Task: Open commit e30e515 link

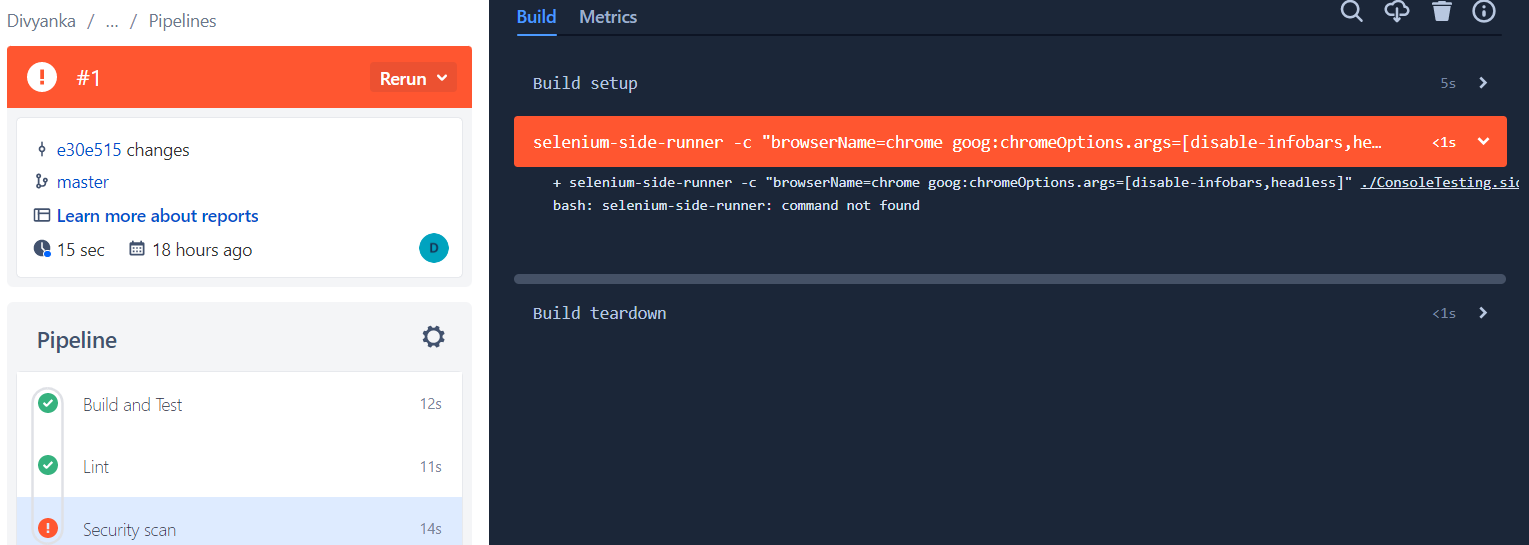Action: (89, 150)
